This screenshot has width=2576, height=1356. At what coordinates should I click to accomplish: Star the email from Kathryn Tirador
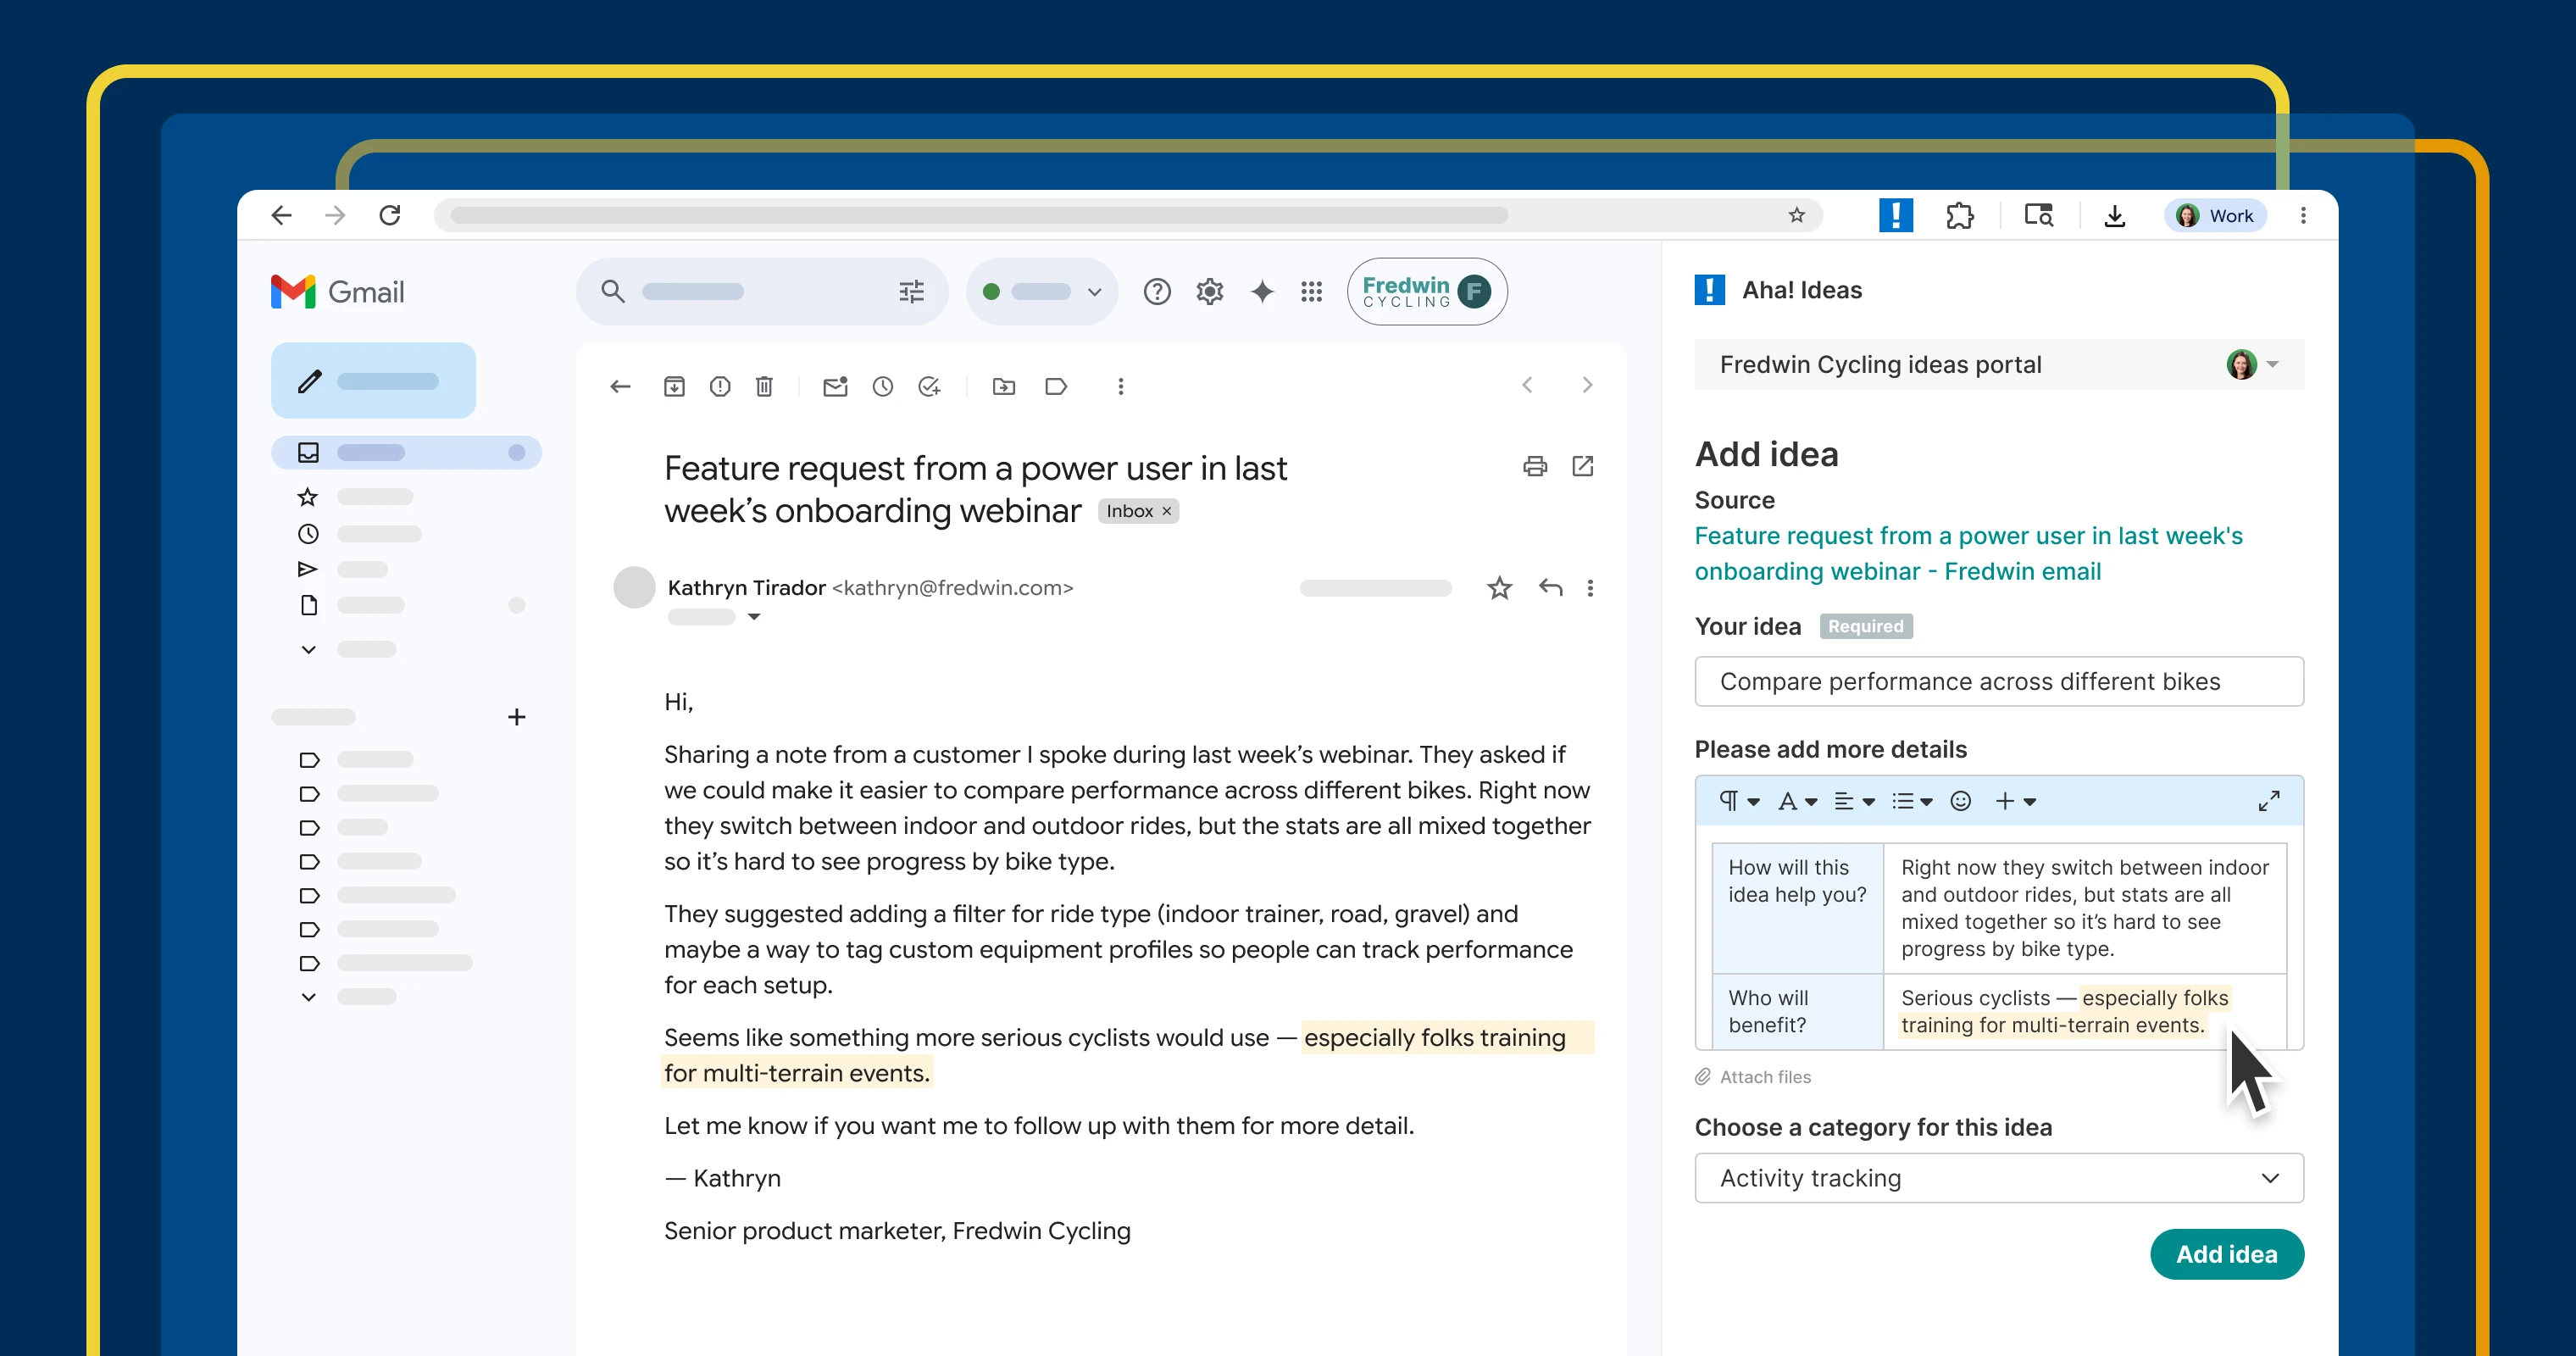point(1499,588)
